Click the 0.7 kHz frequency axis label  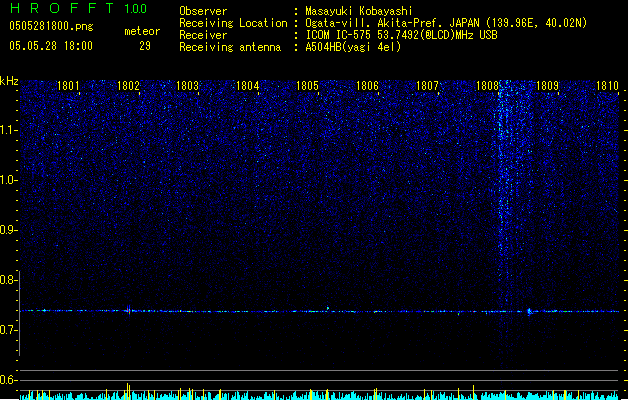(x=9, y=330)
